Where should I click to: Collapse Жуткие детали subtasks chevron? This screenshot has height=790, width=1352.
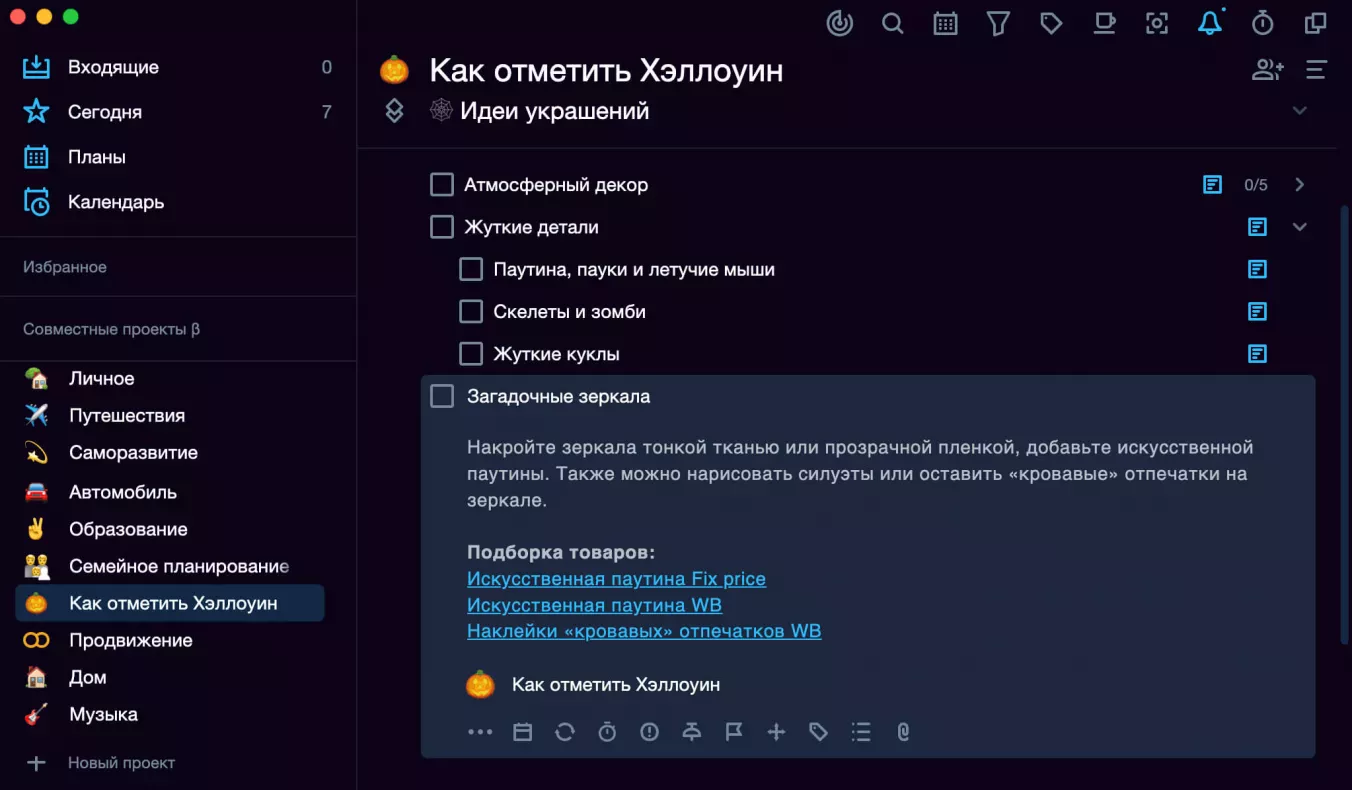[x=1300, y=227]
